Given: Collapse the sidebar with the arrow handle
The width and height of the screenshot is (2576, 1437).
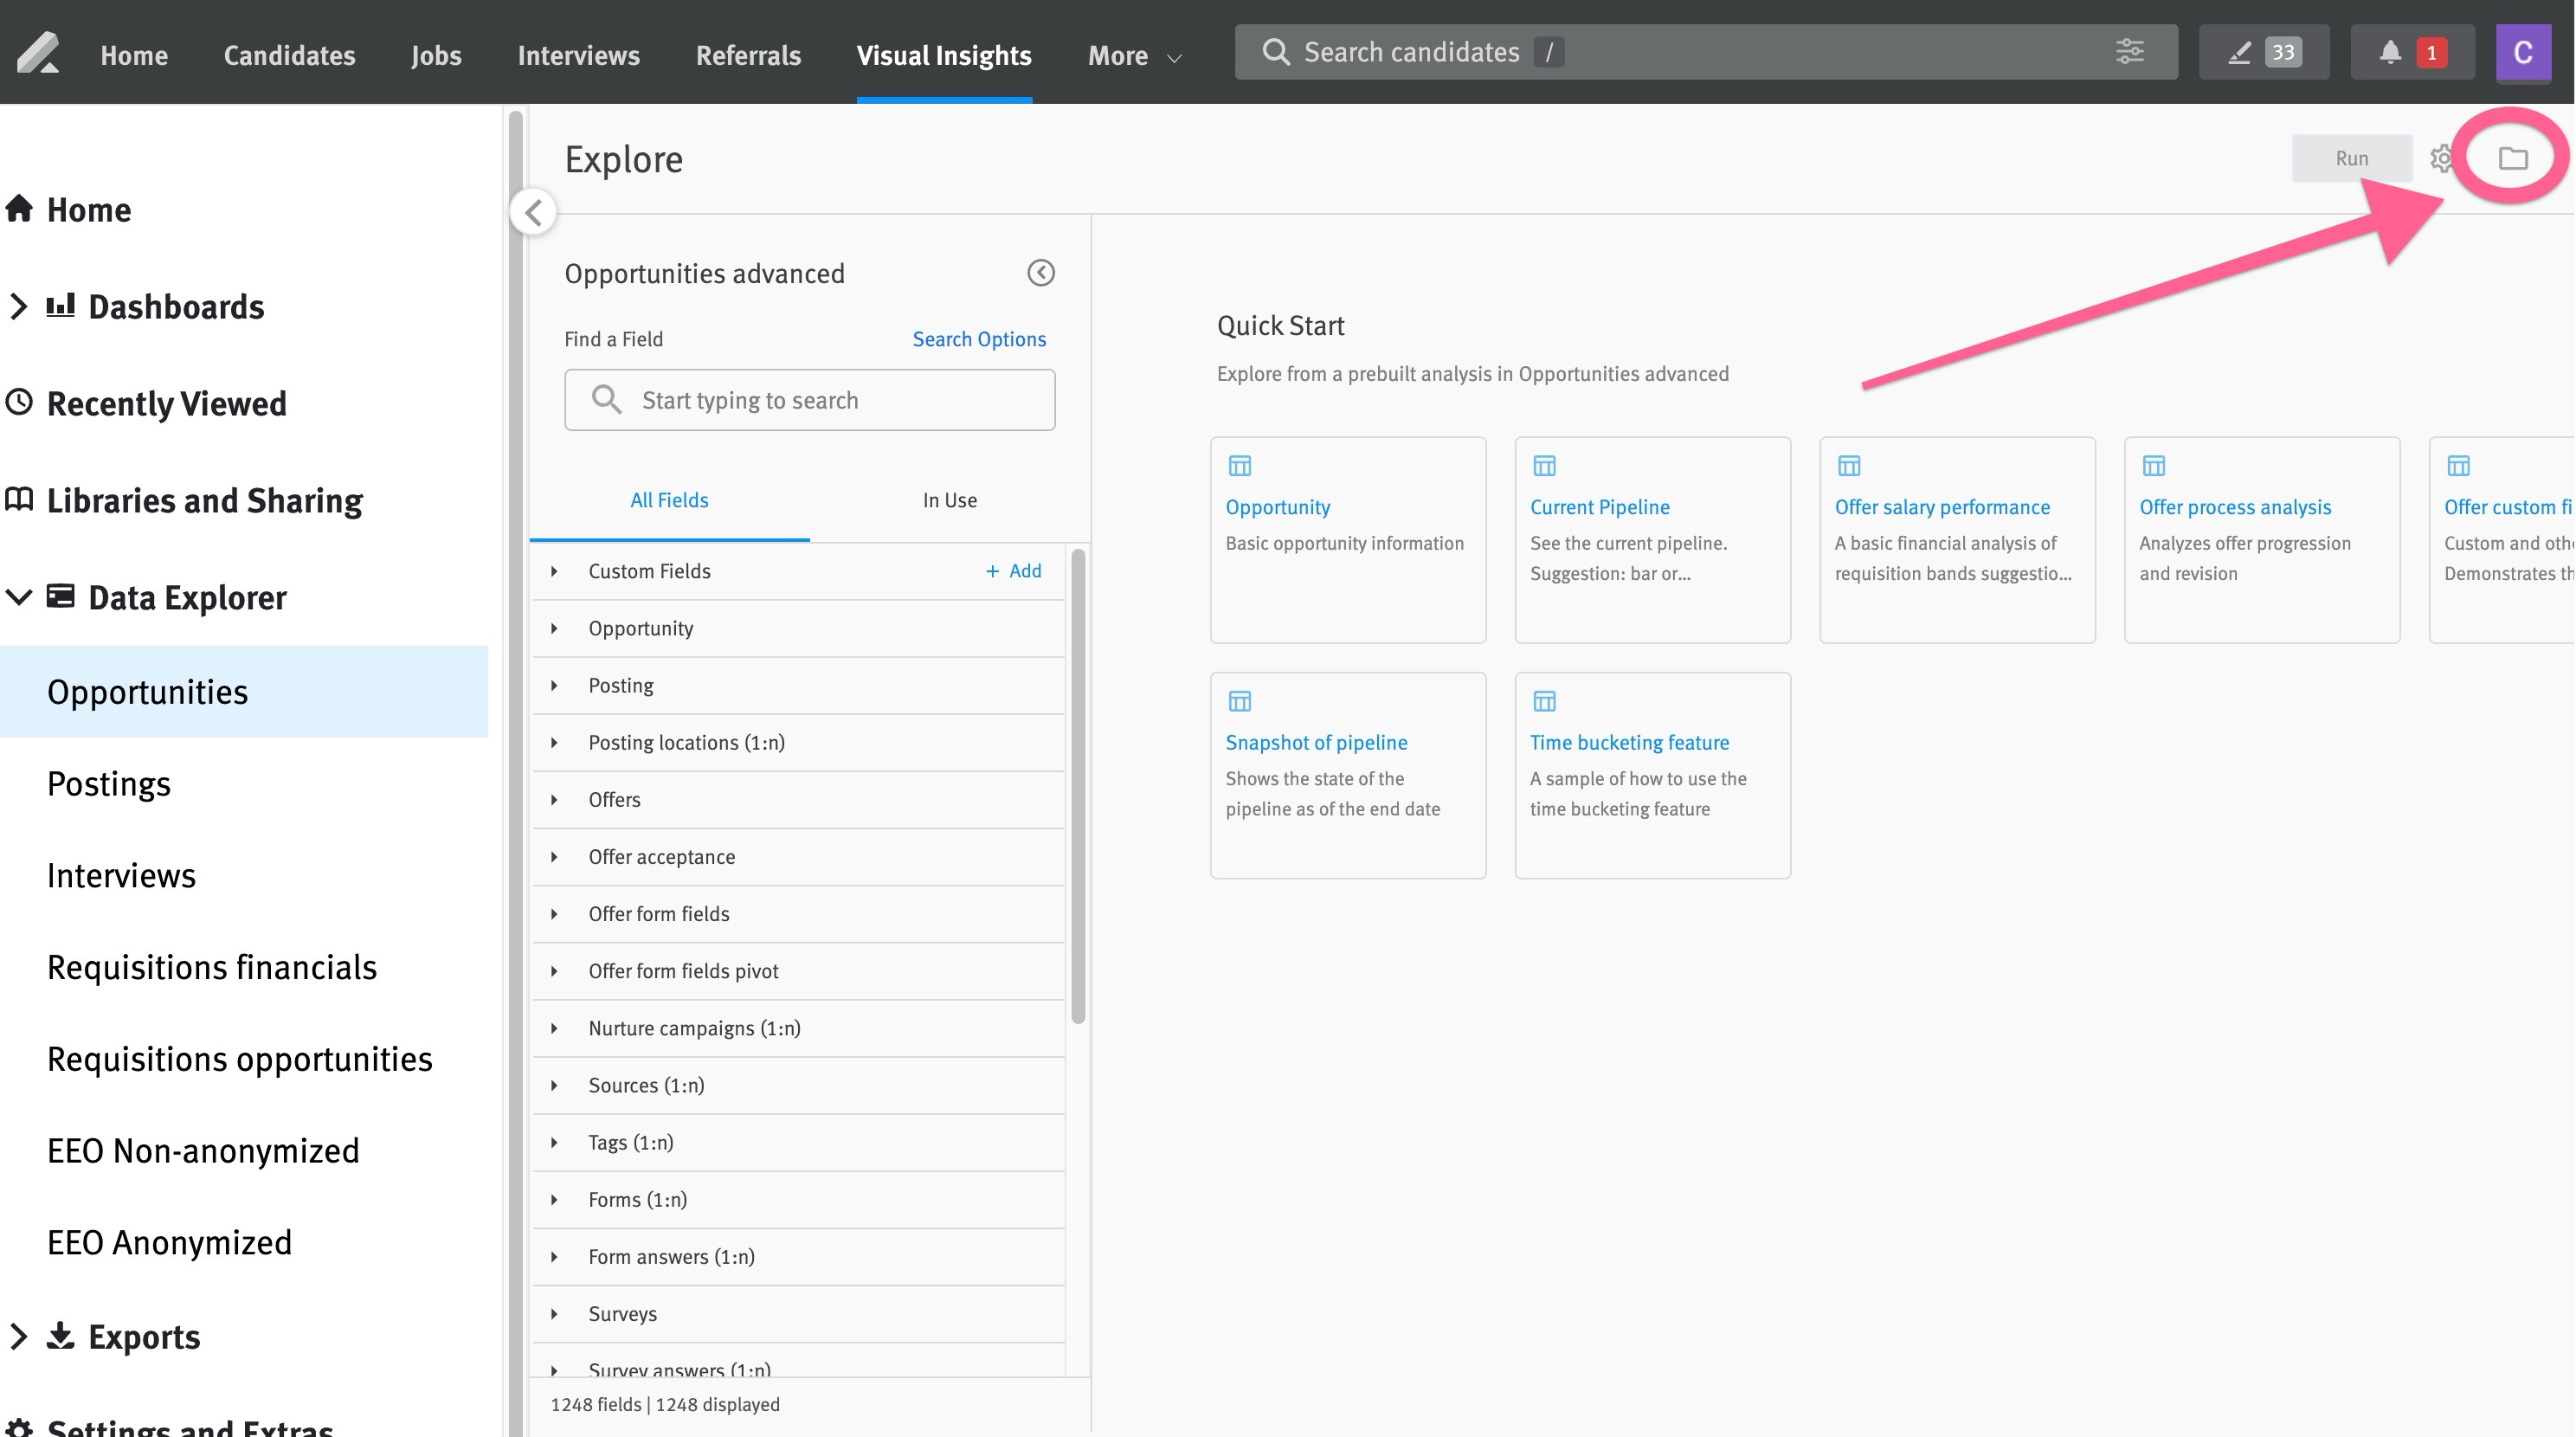Looking at the screenshot, I should click(533, 212).
